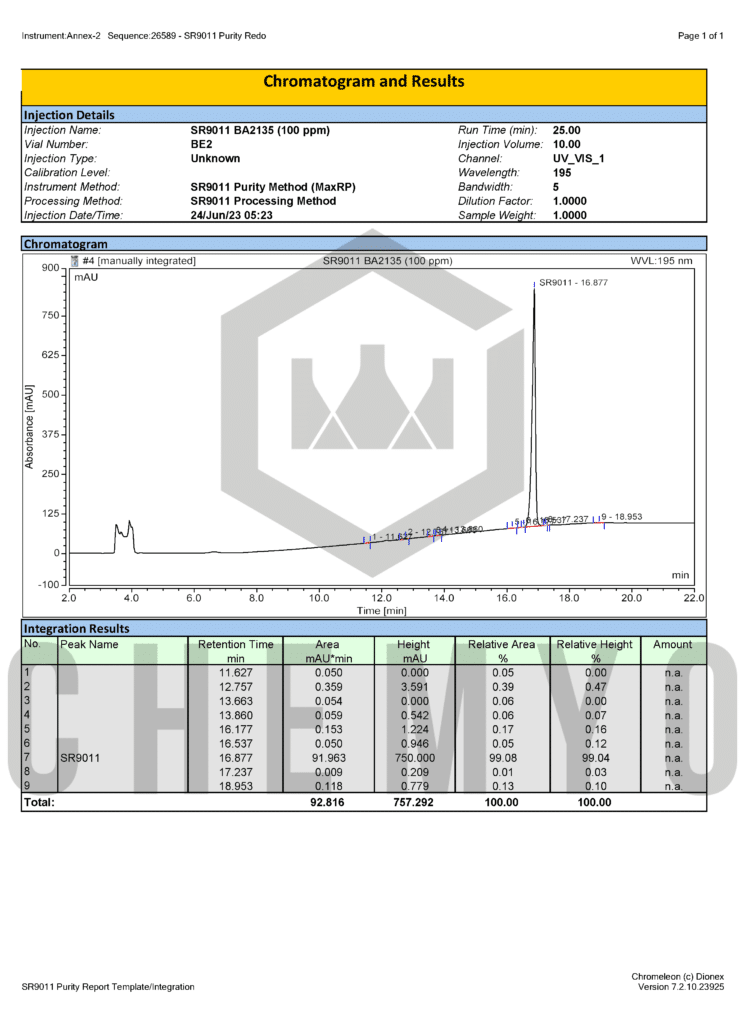Select the relative area value 99.08

click(x=502, y=758)
